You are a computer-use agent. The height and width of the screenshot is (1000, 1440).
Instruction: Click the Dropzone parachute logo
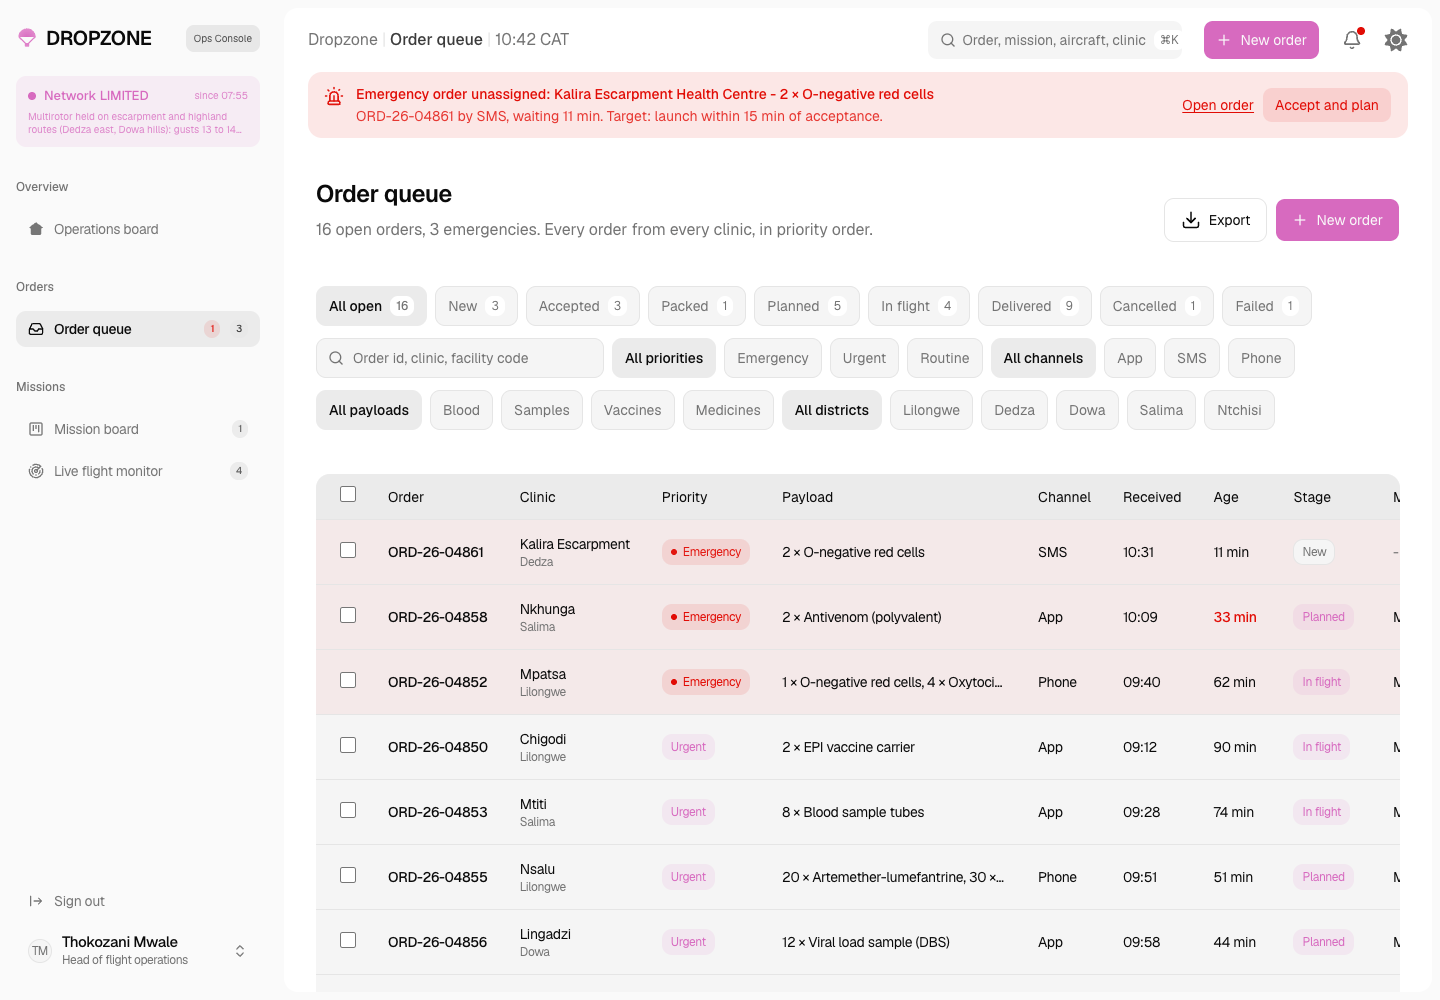(x=27, y=38)
